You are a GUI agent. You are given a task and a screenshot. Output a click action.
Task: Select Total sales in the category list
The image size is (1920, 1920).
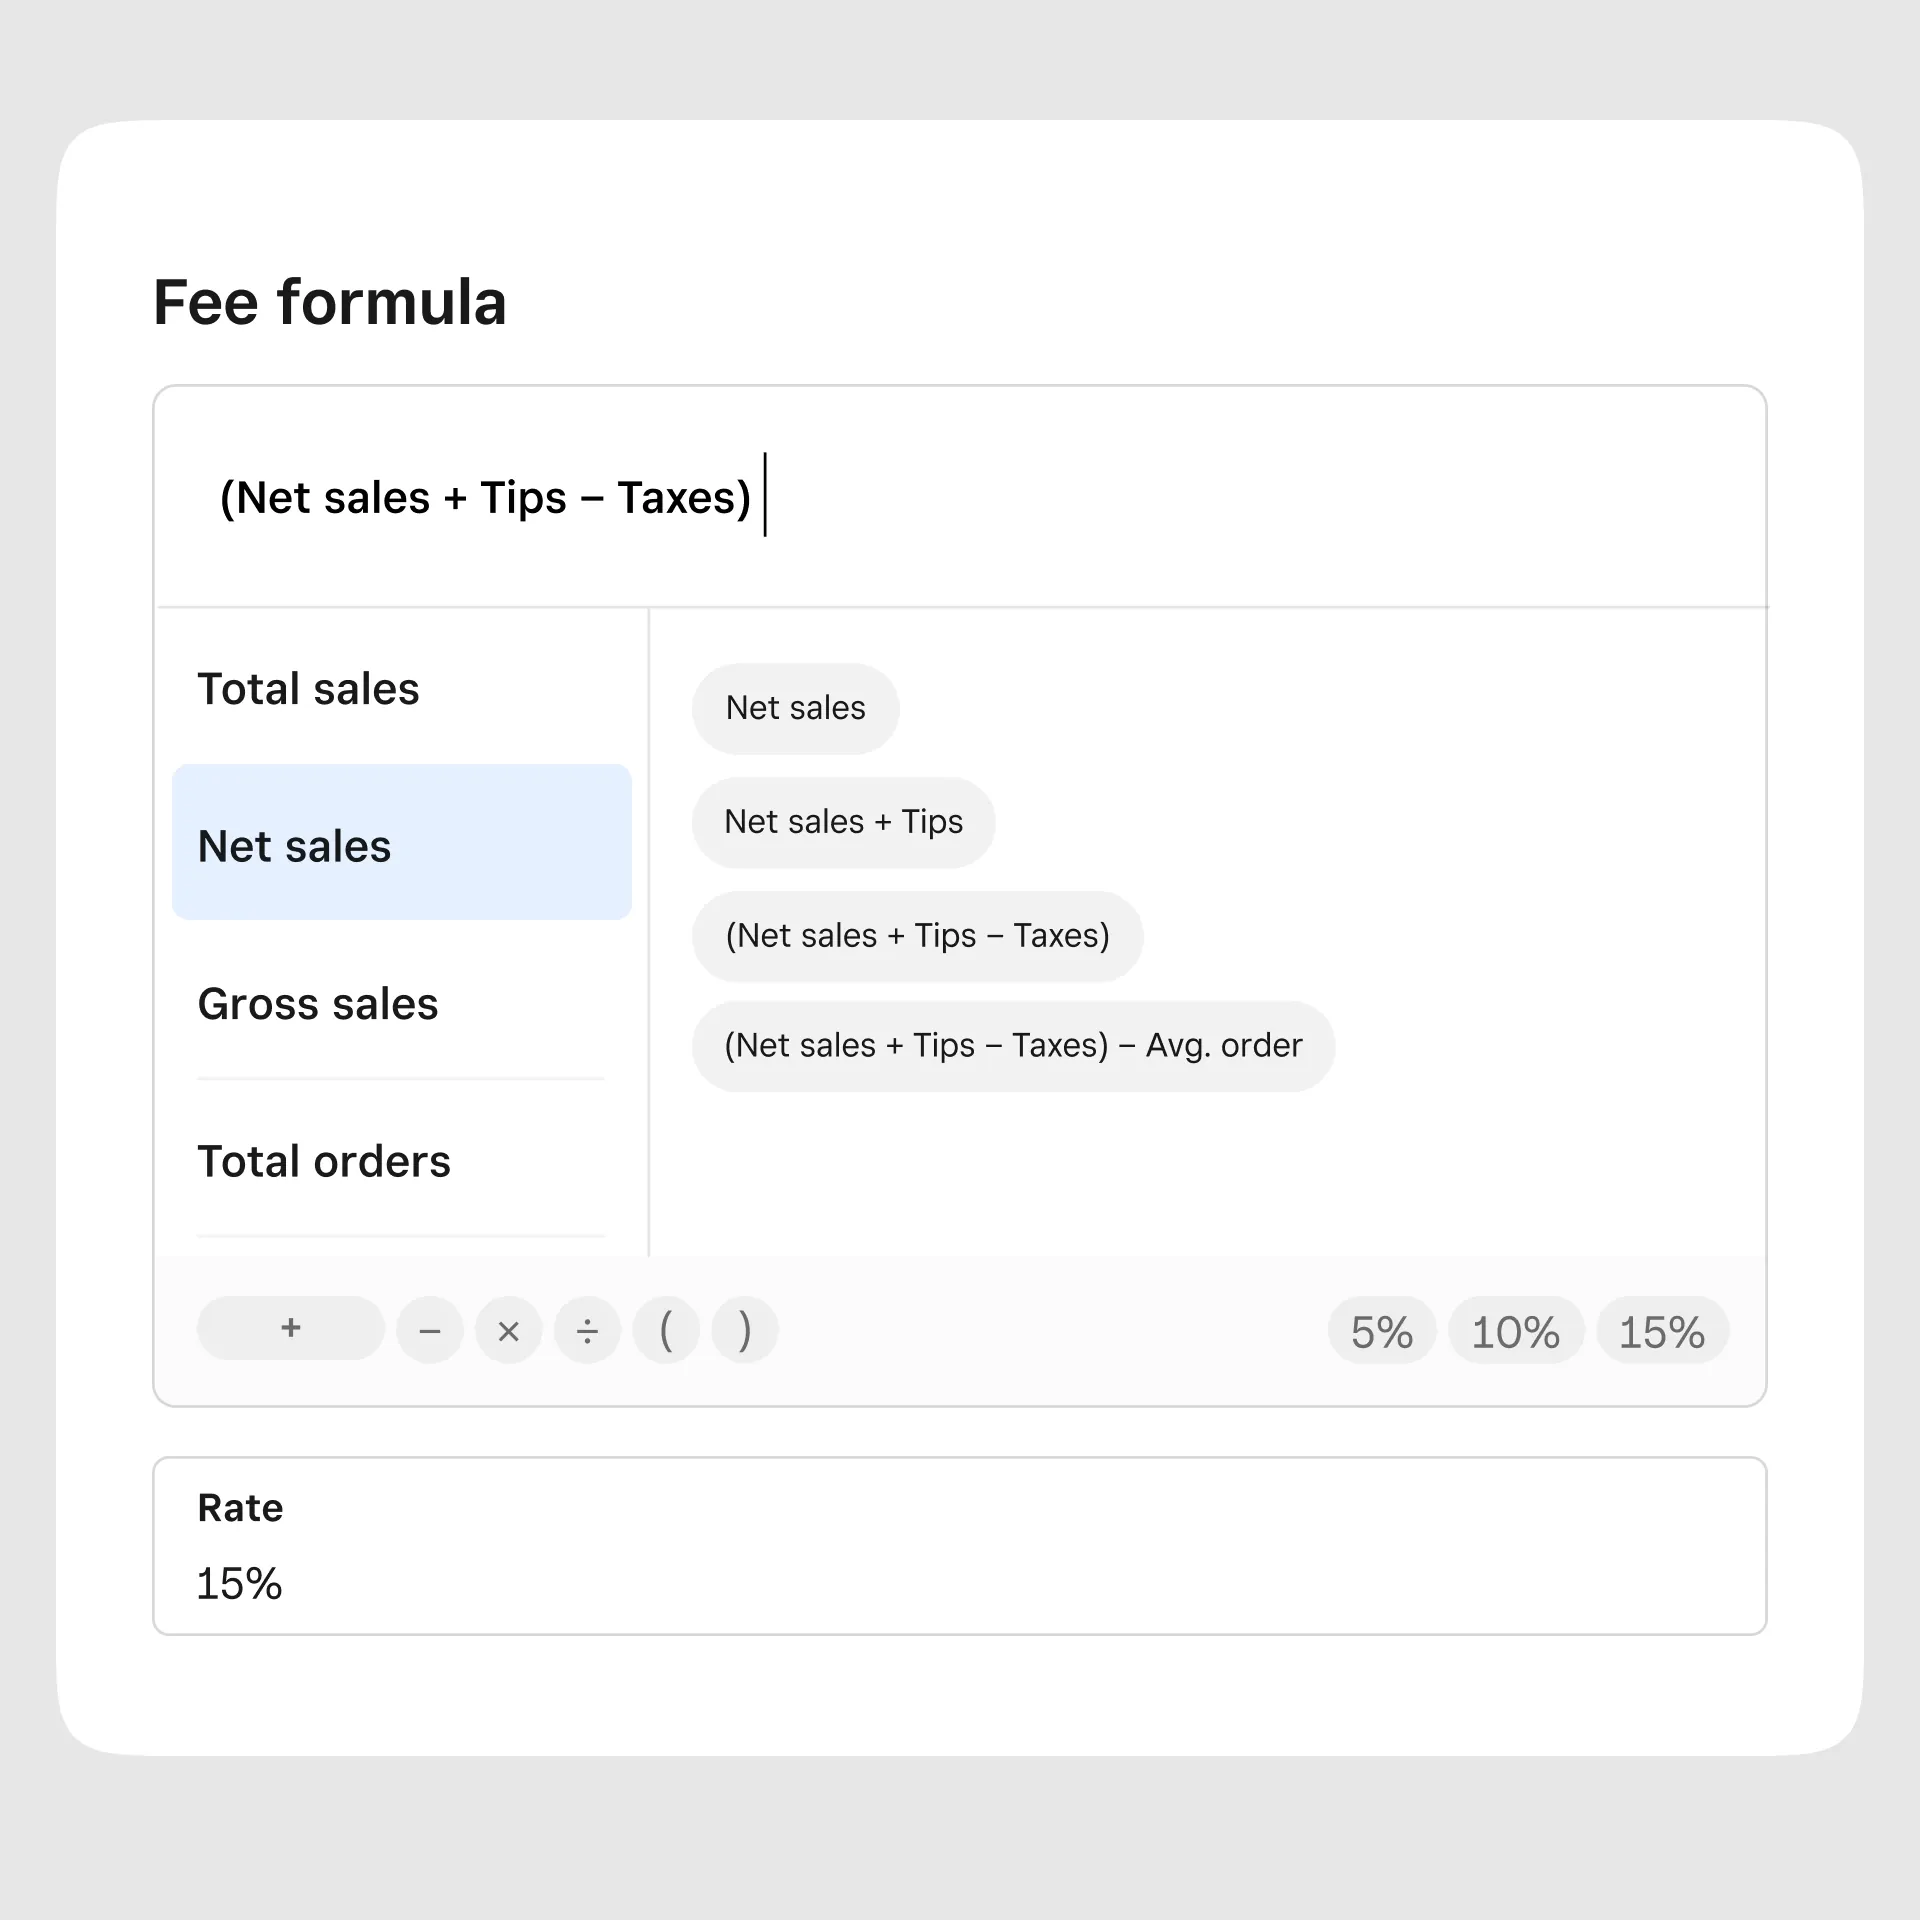pos(308,688)
